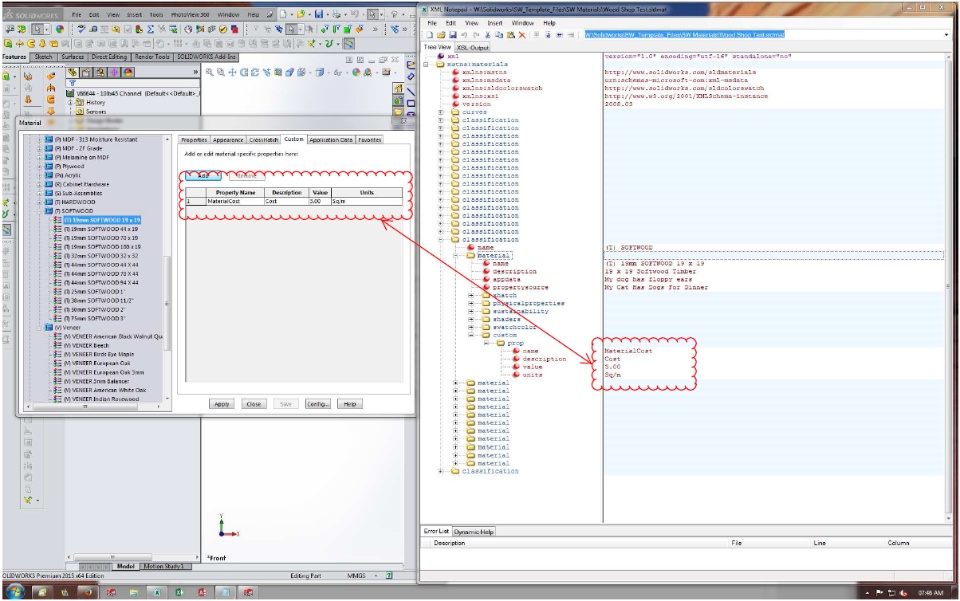Select the FeatureManager design tree tab icon
Image resolution: width=960 pixels, height=601 pixels.
tap(72, 72)
